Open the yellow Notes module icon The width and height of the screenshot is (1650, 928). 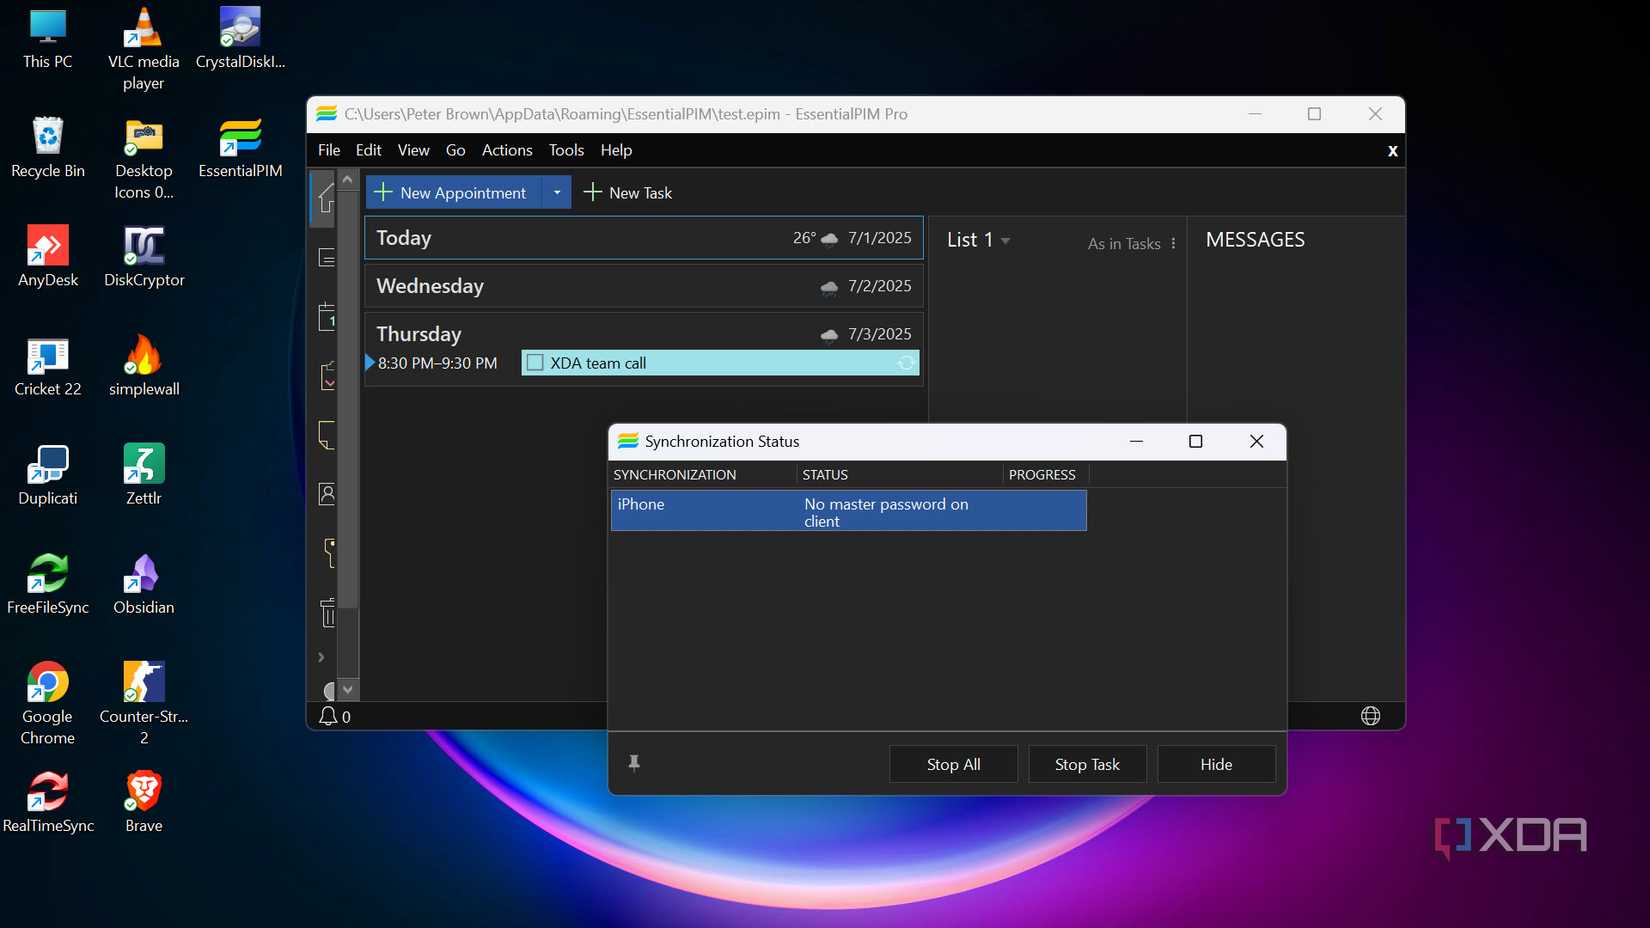click(x=326, y=435)
